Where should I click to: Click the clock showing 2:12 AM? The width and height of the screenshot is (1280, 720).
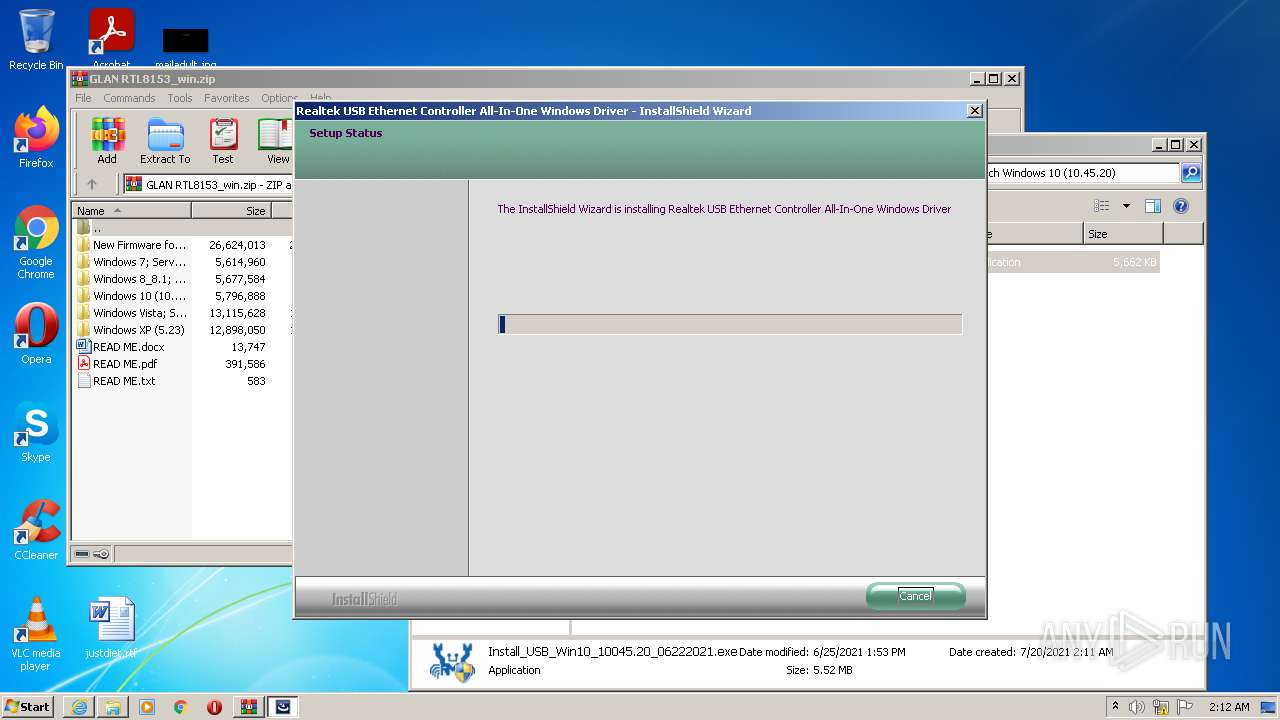pyautogui.click(x=1228, y=707)
